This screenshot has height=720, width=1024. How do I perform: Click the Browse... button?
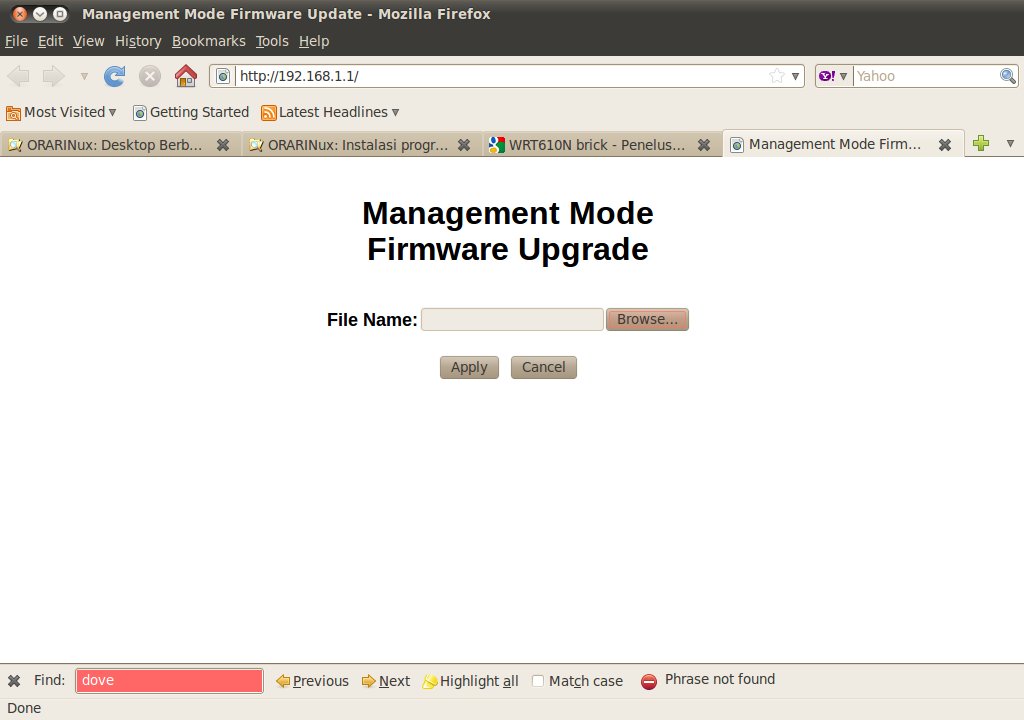click(647, 319)
